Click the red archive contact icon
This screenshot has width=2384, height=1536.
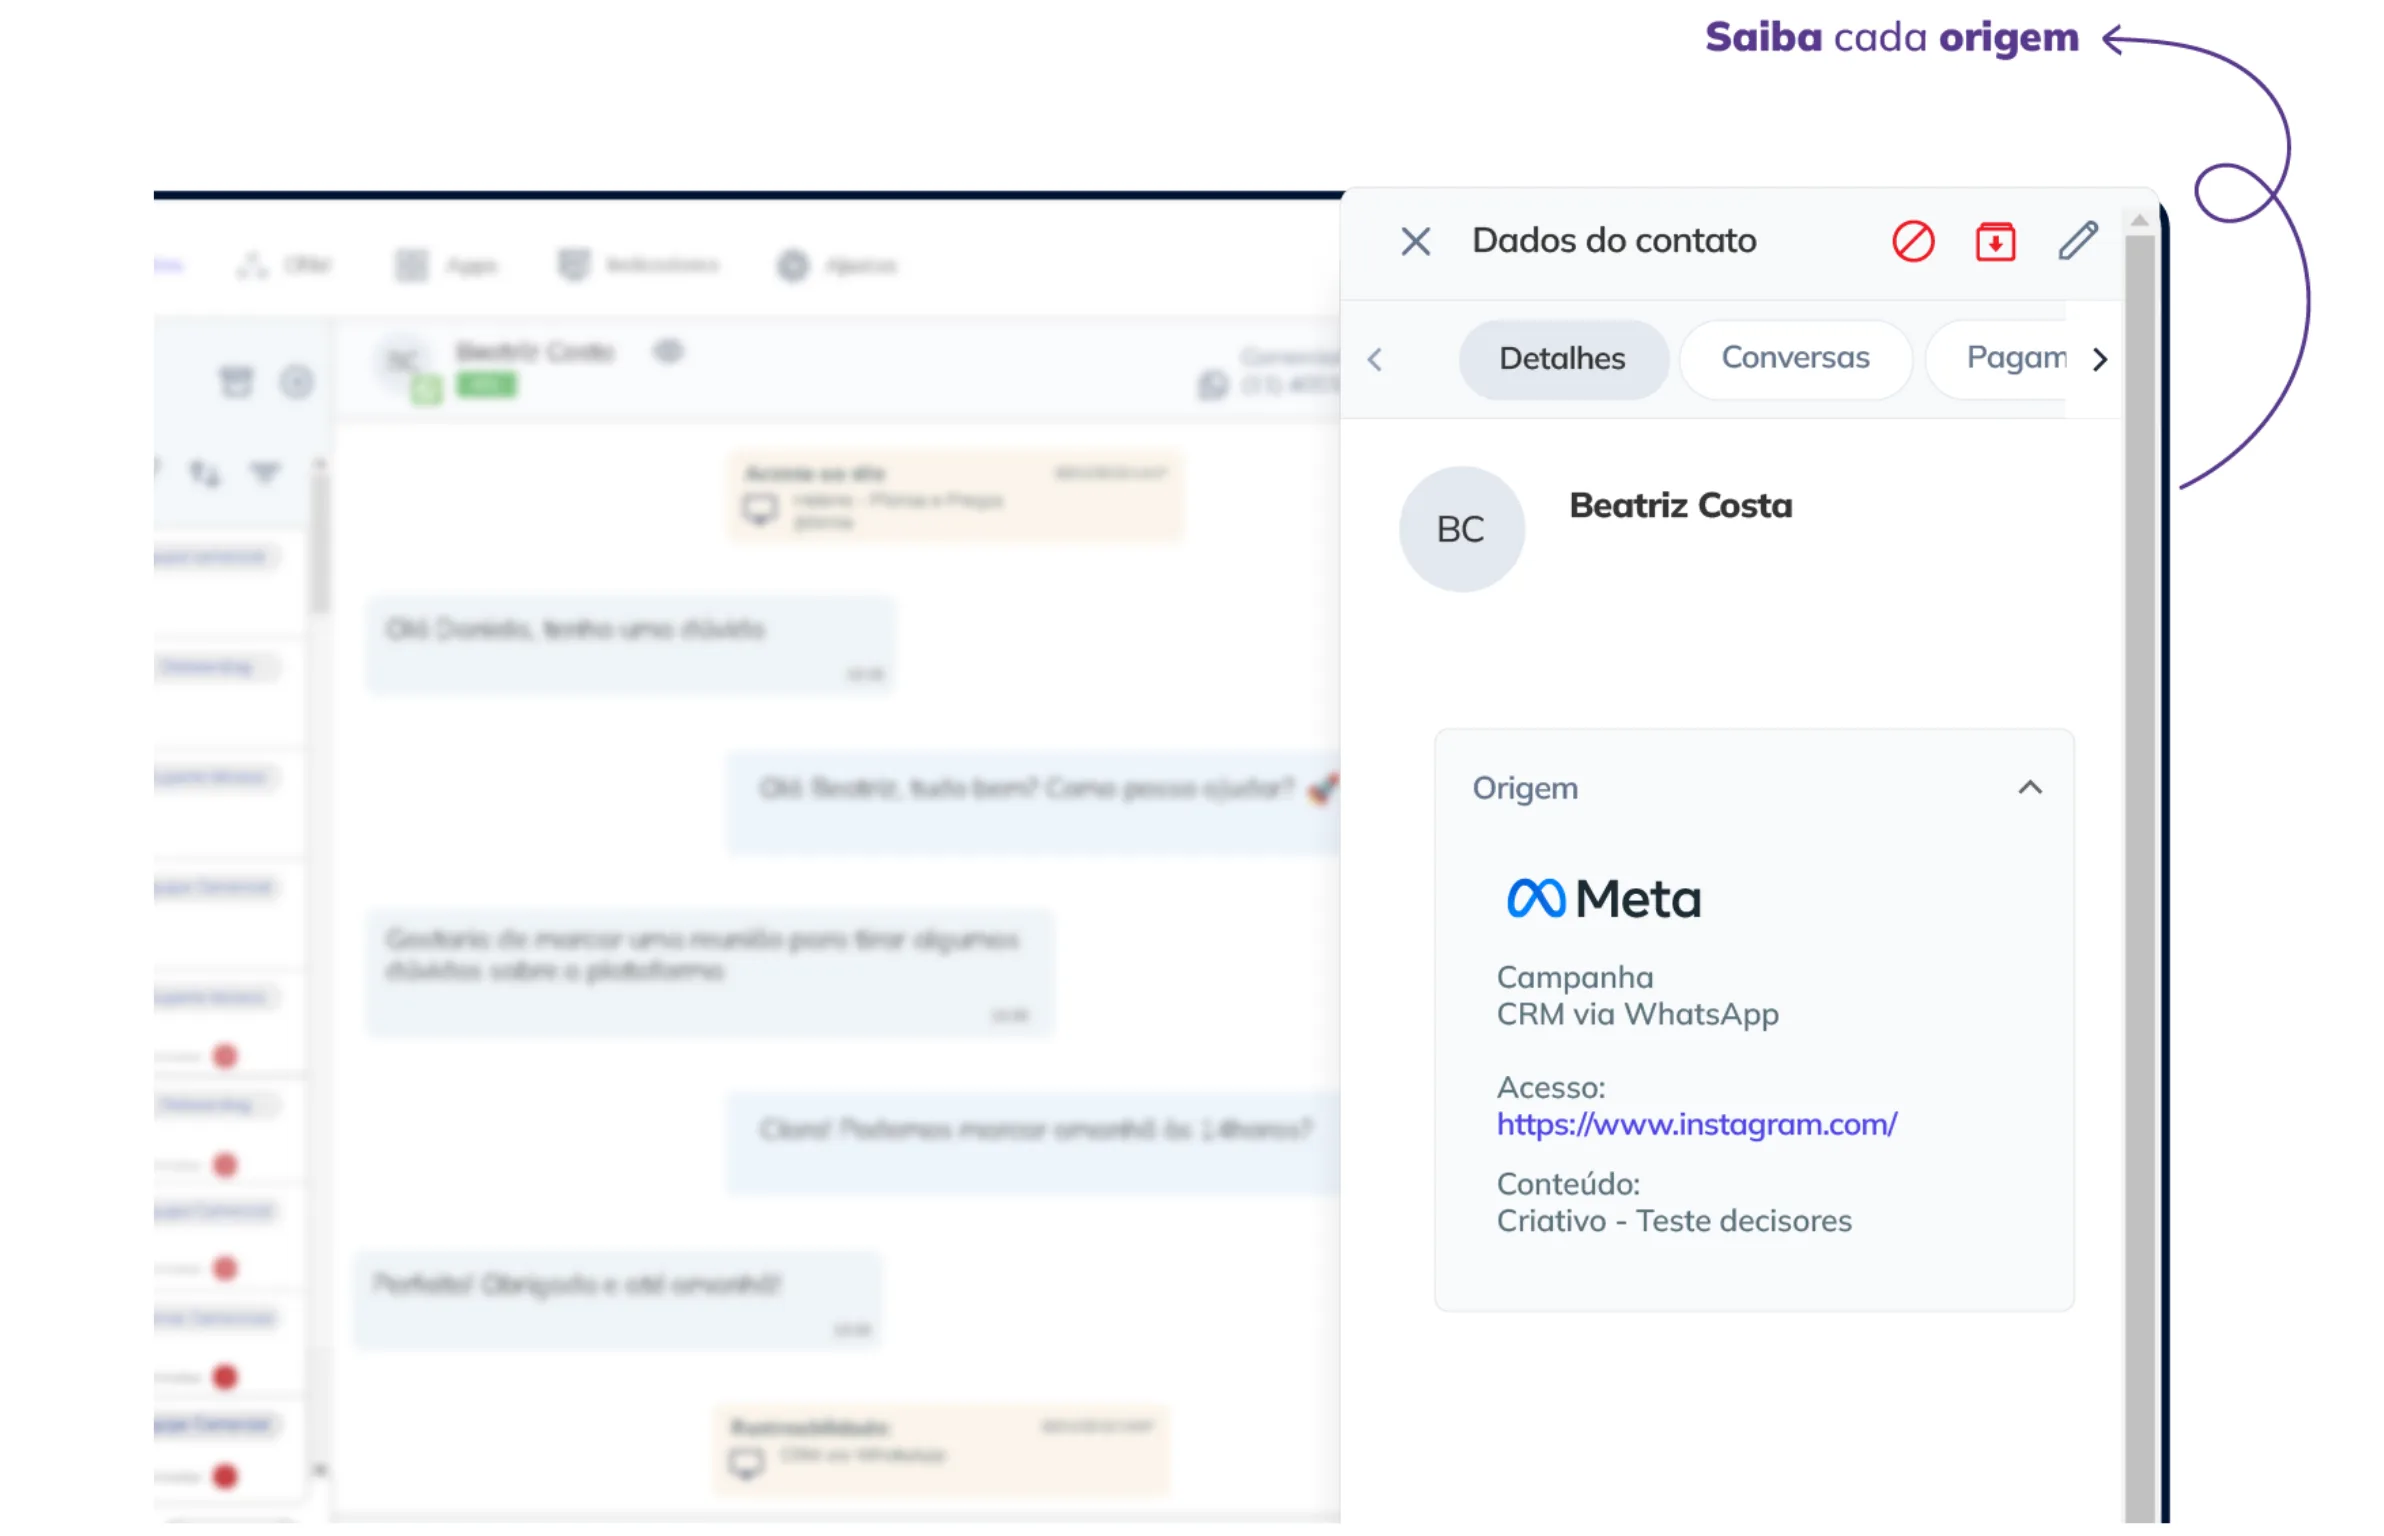[x=1995, y=241]
